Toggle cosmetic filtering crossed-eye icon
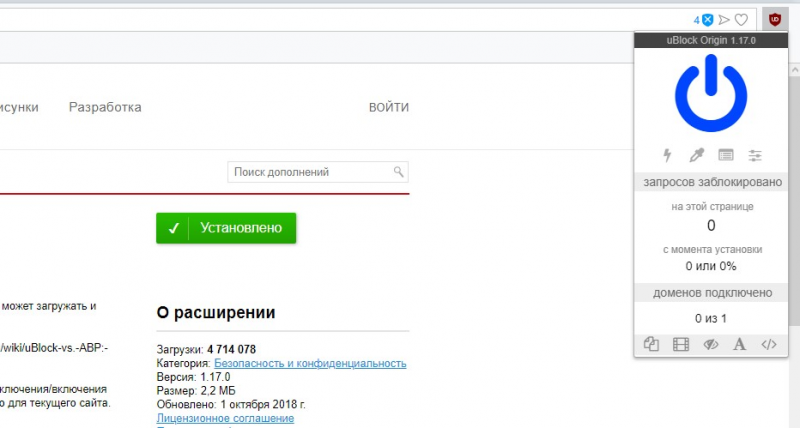 point(710,344)
